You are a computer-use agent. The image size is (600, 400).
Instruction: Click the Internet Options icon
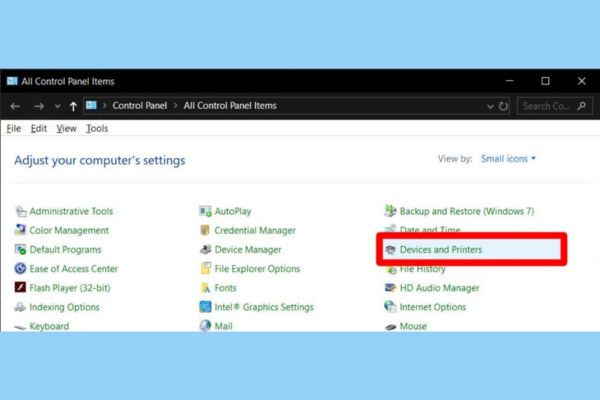[x=390, y=307]
